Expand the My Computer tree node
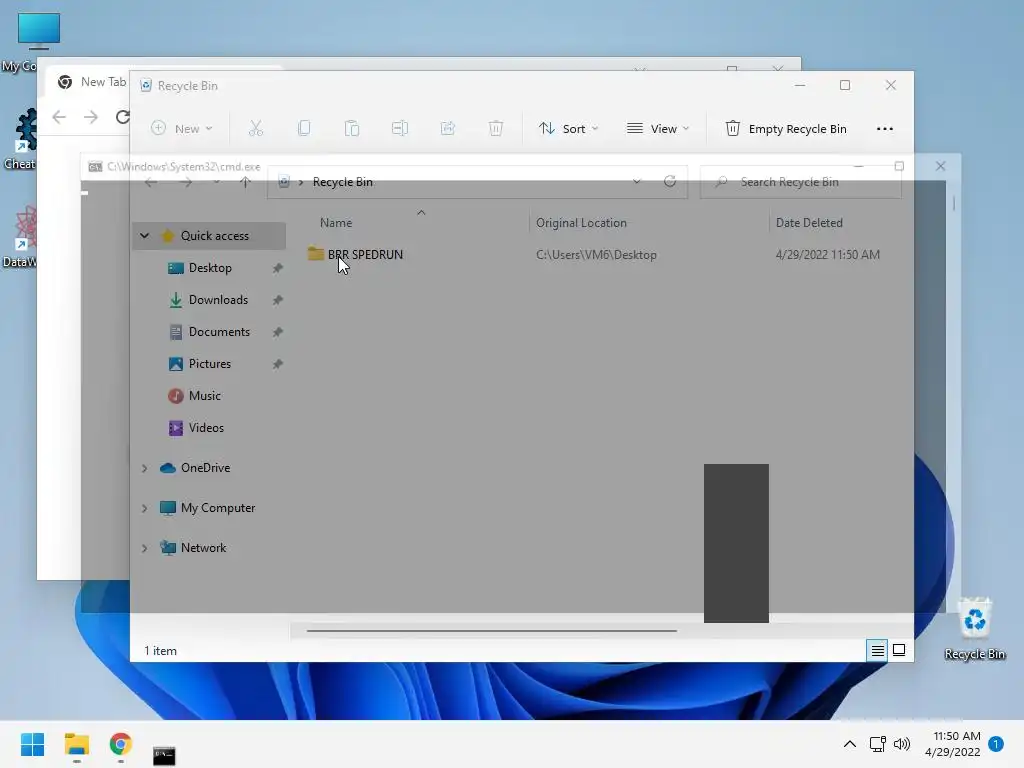 tap(144, 507)
